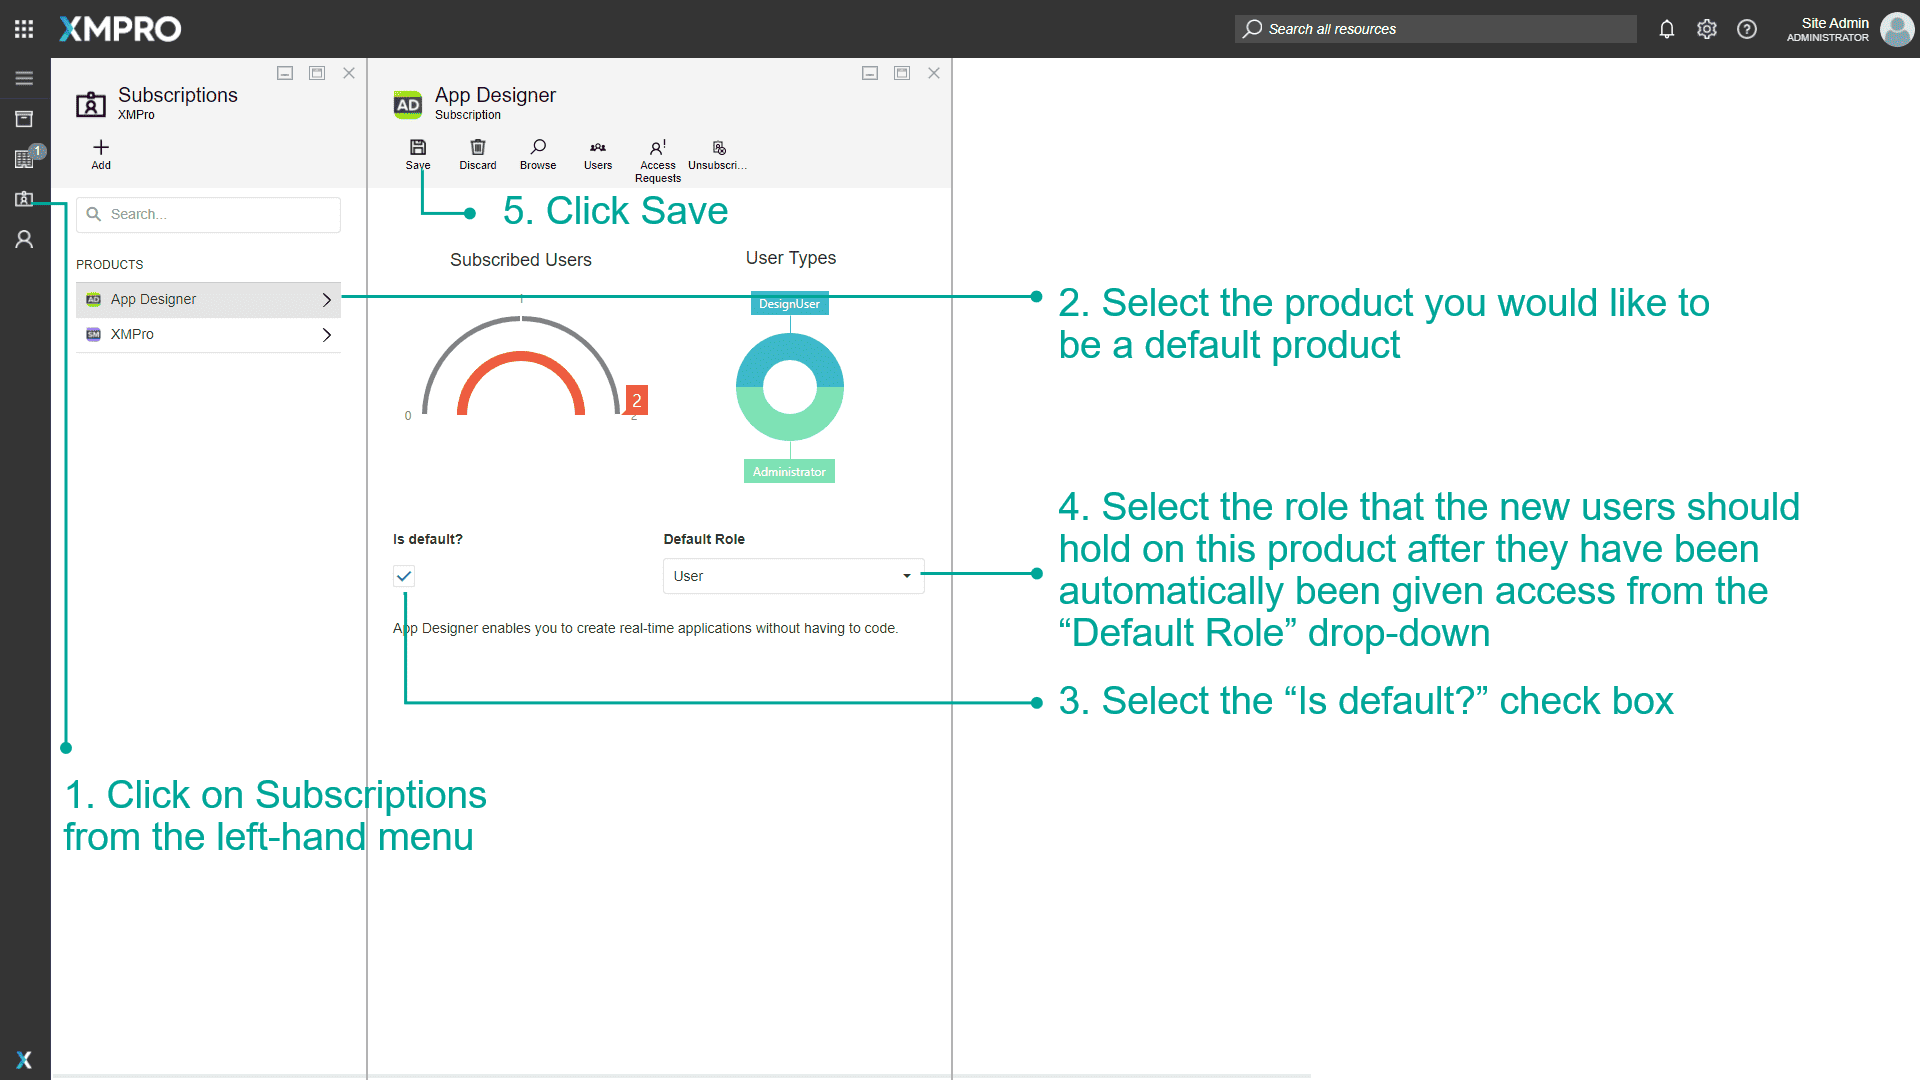Click the user profile icon in the sidebar
Screen dimensions: 1920x1080
[x=24, y=239]
